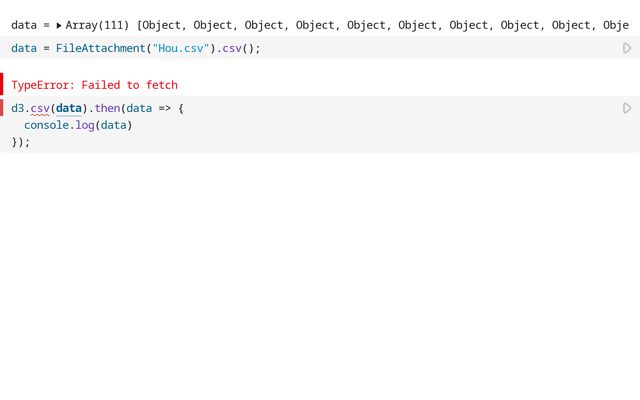640x400 pixels.
Task: Click "Hou.csv" string in the code
Action: (x=180, y=48)
